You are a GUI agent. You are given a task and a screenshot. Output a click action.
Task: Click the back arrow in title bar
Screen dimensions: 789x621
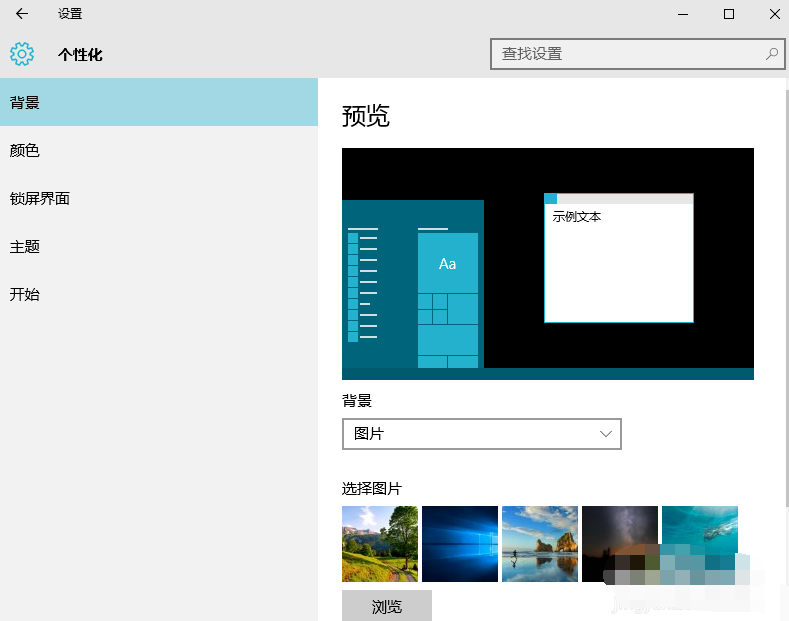click(x=21, y=14)
